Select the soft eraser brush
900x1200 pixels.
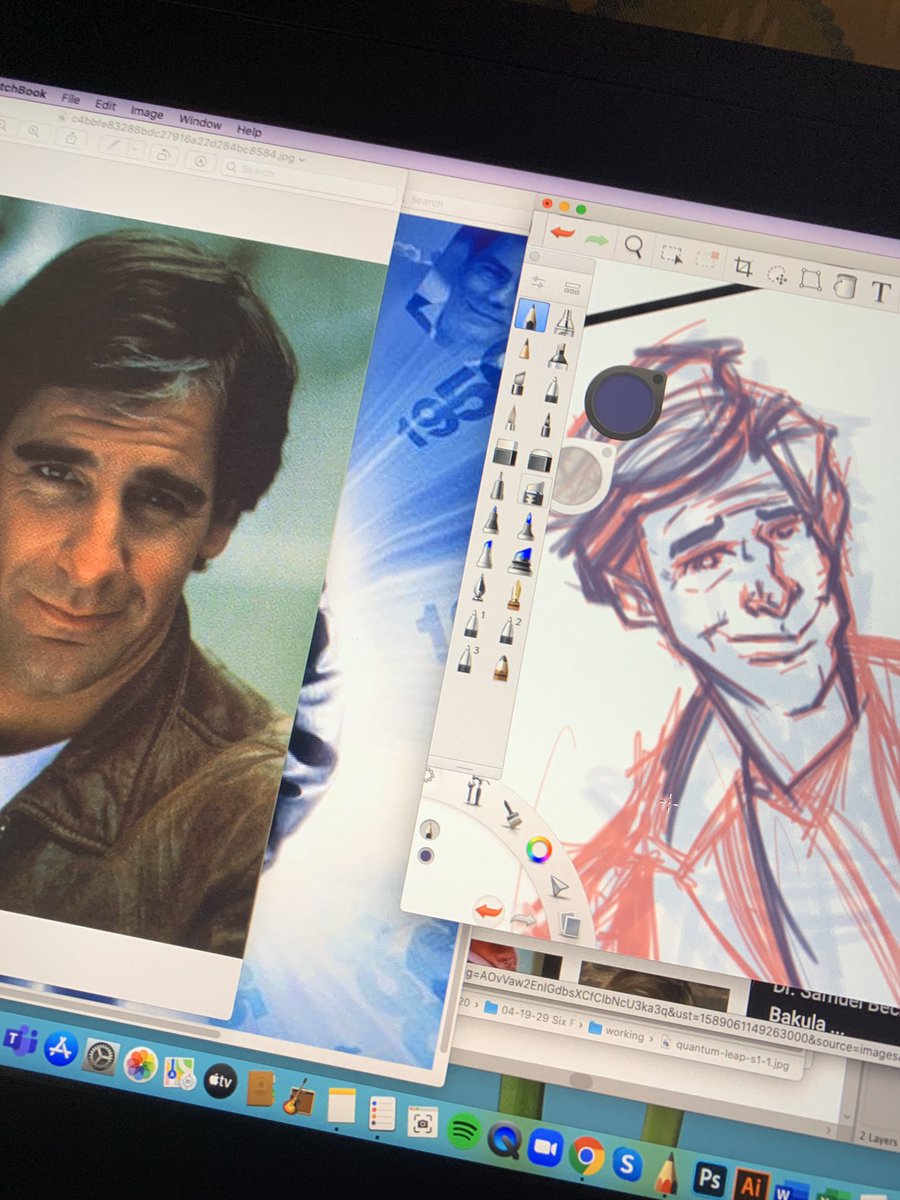click(540, 461)
